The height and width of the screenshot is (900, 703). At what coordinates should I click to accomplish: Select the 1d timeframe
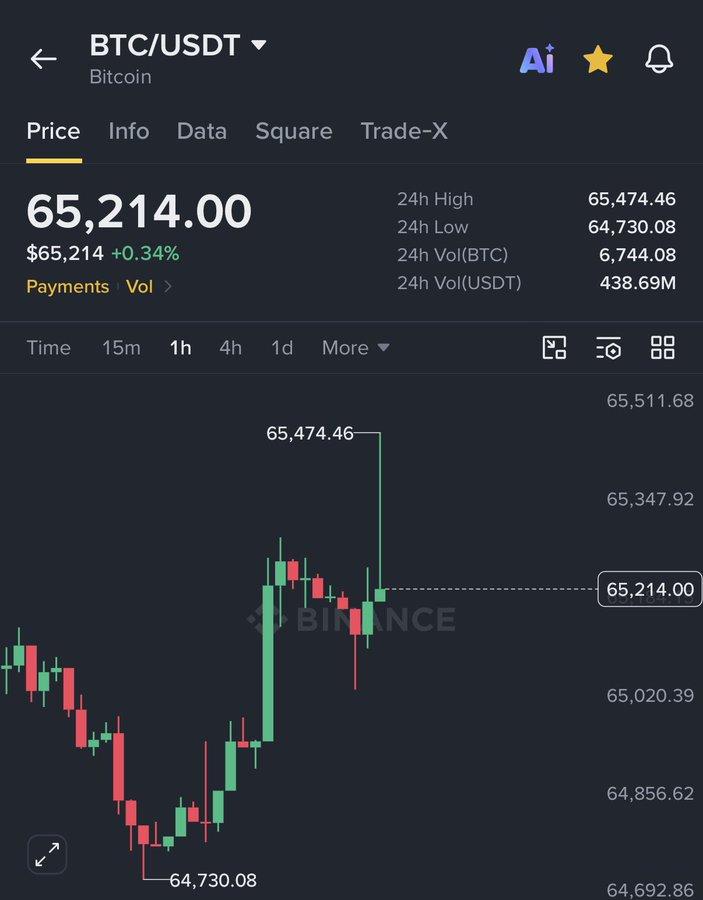coord(282,347)
